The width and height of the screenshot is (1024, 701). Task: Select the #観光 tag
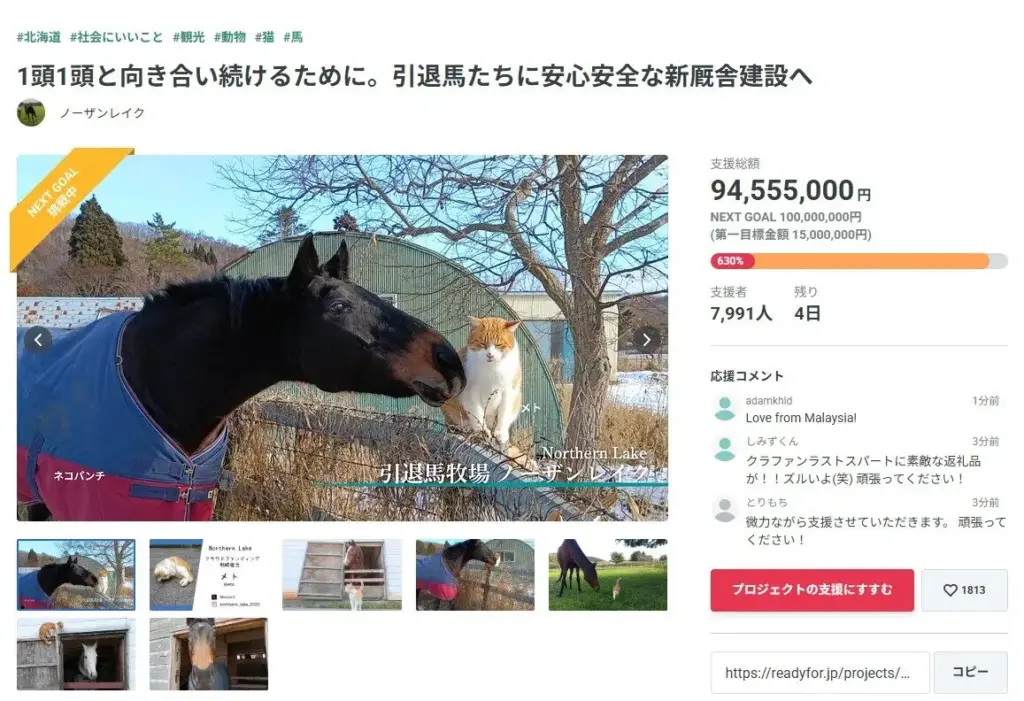click(189, 37)
